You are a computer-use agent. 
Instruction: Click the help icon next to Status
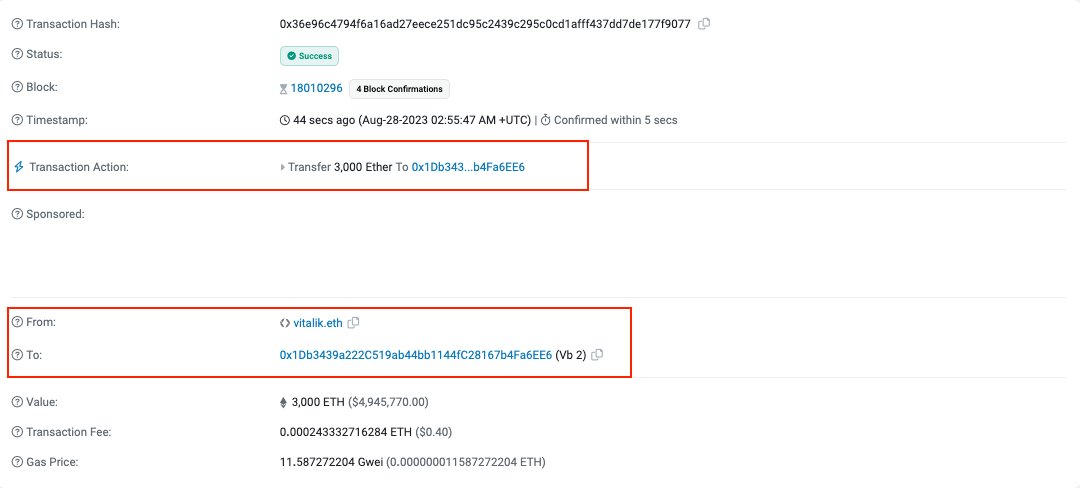coord(16,54)
